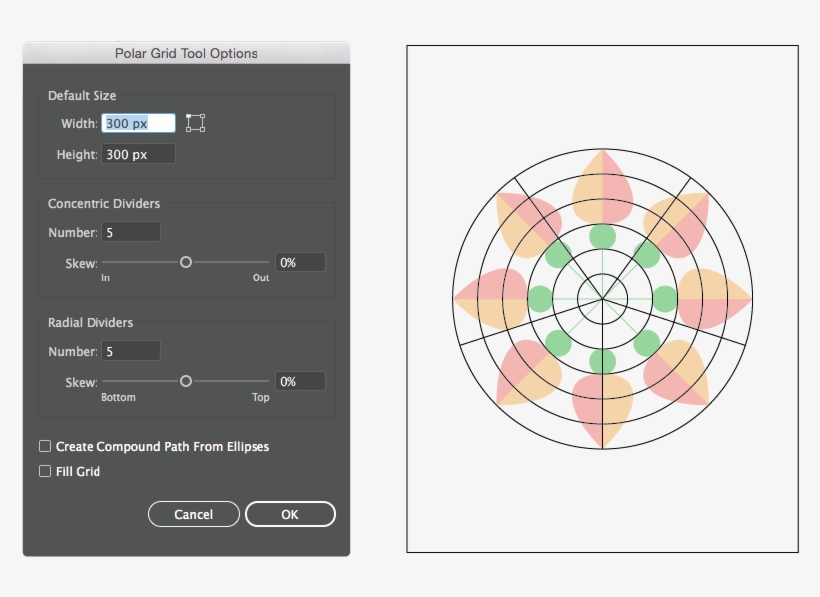
Task: Confirm settings with the OK button
Action: click(x=289, y=514)
